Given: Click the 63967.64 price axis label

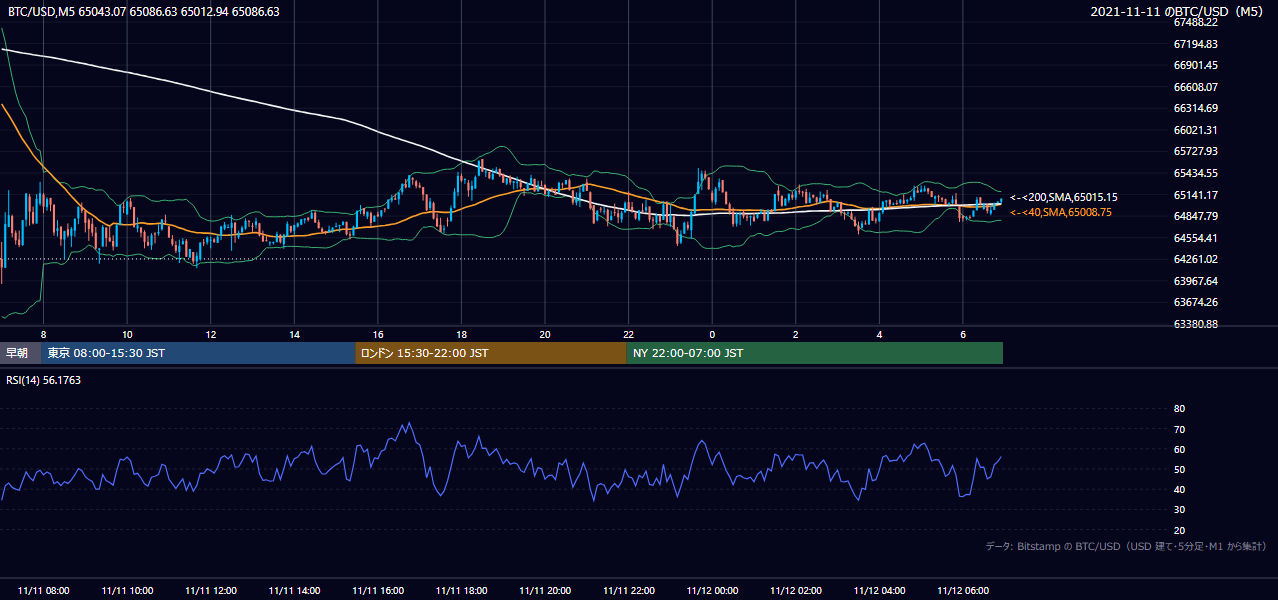Looking at the screenshot, I should pyautogui.click(x=1195, y=281).
